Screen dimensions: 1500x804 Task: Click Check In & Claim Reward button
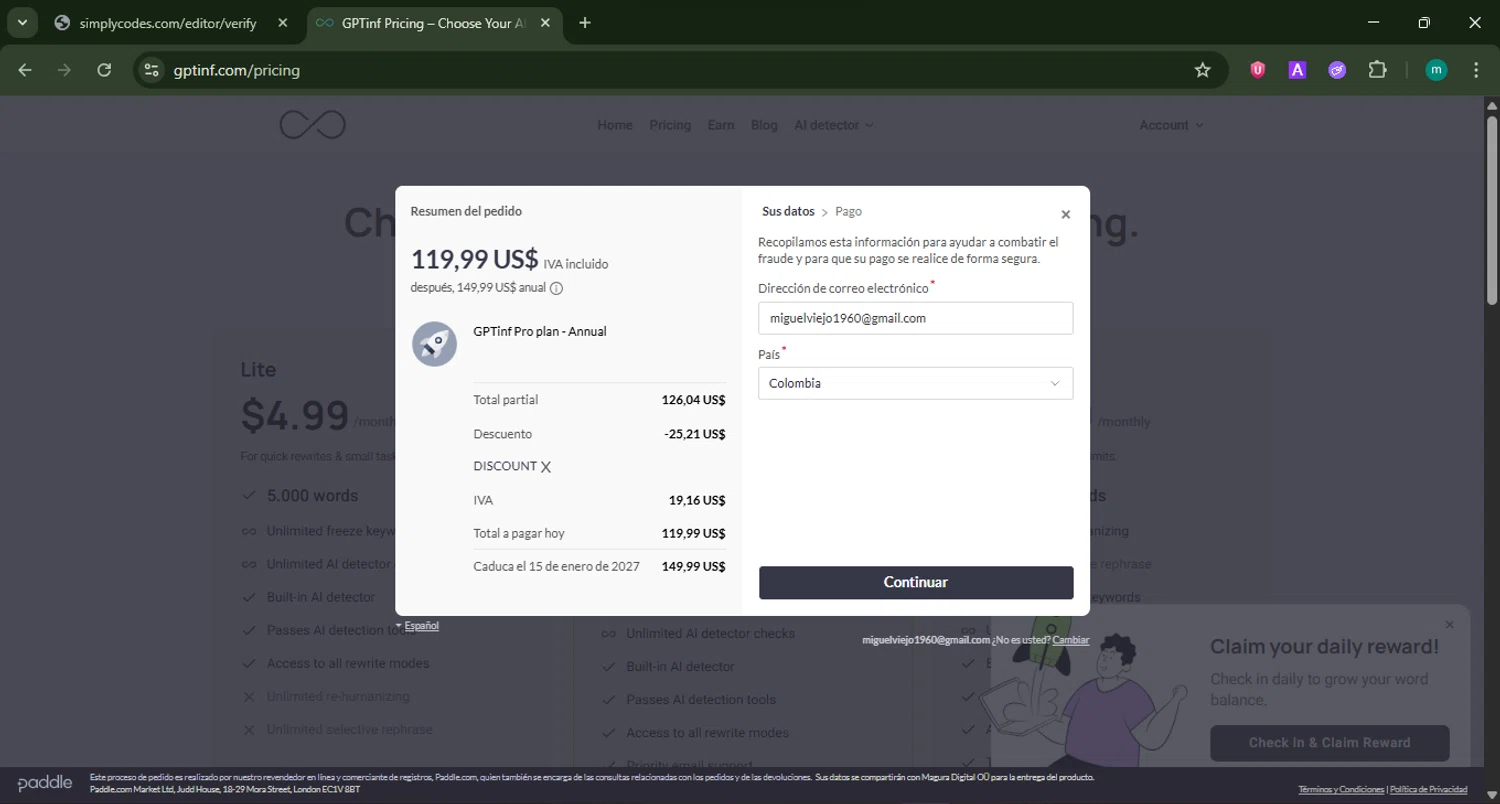click(x=1329, y=743)
